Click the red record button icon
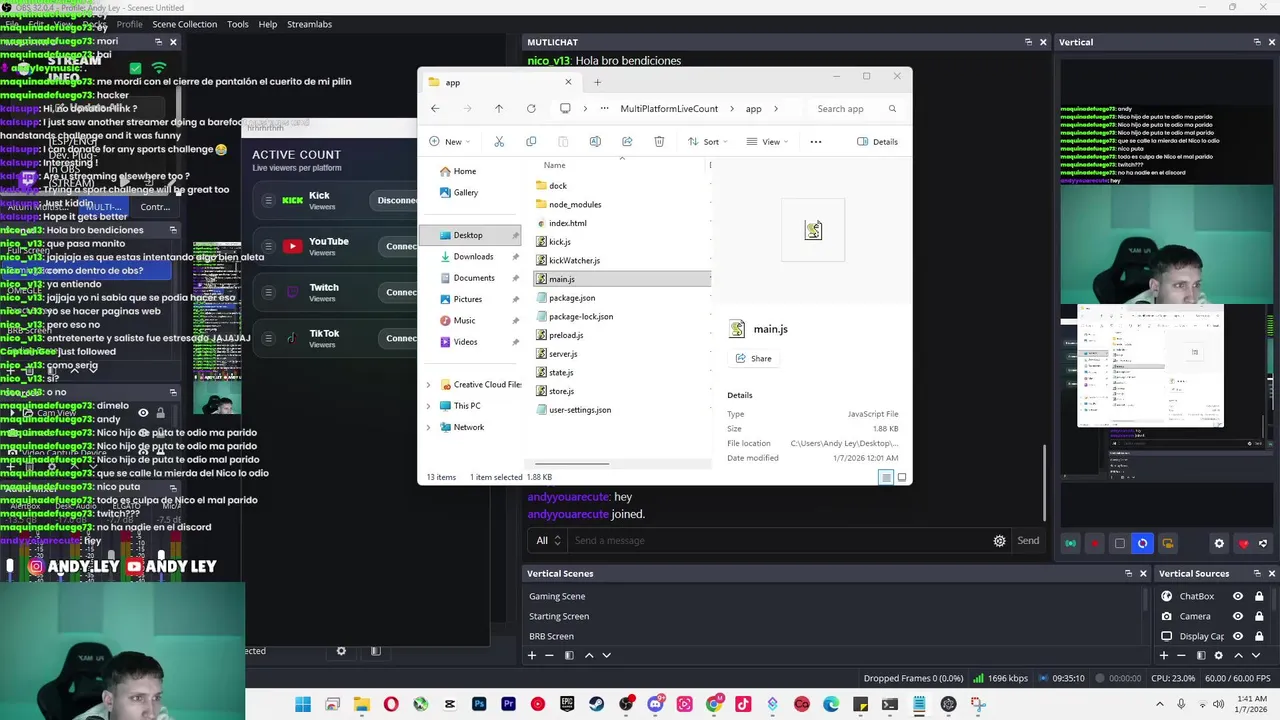The width and height of the screenshot is (1280, 720). [1095, 543]
